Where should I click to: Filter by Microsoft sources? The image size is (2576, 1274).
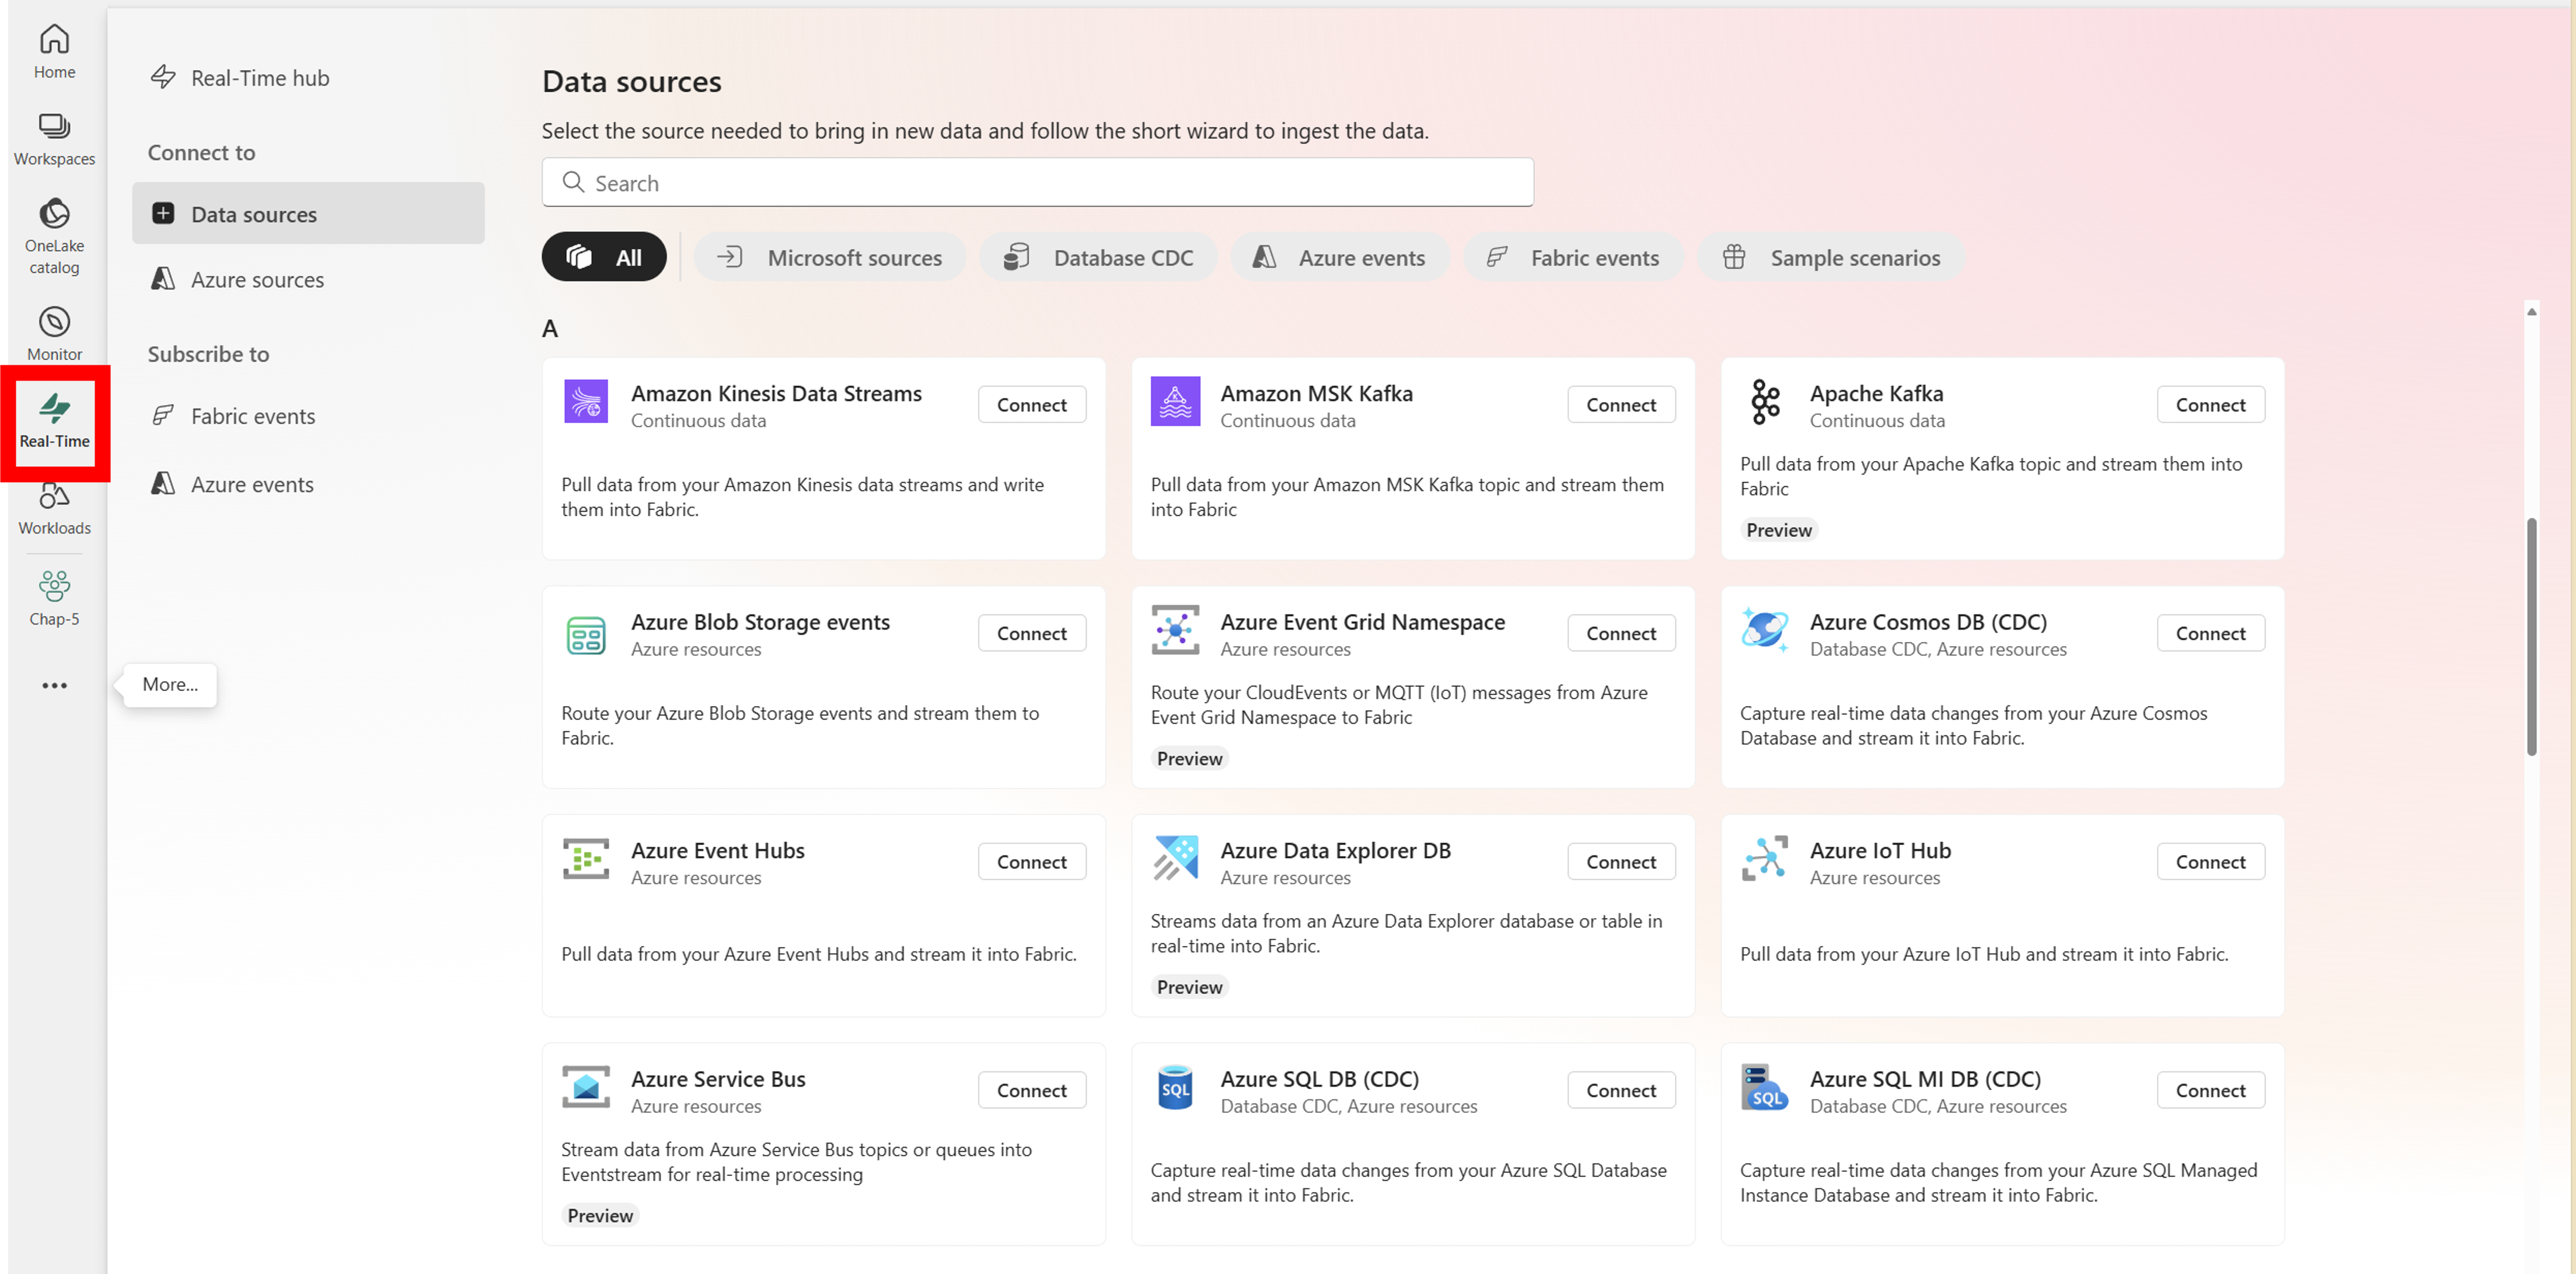coord(830,257)
